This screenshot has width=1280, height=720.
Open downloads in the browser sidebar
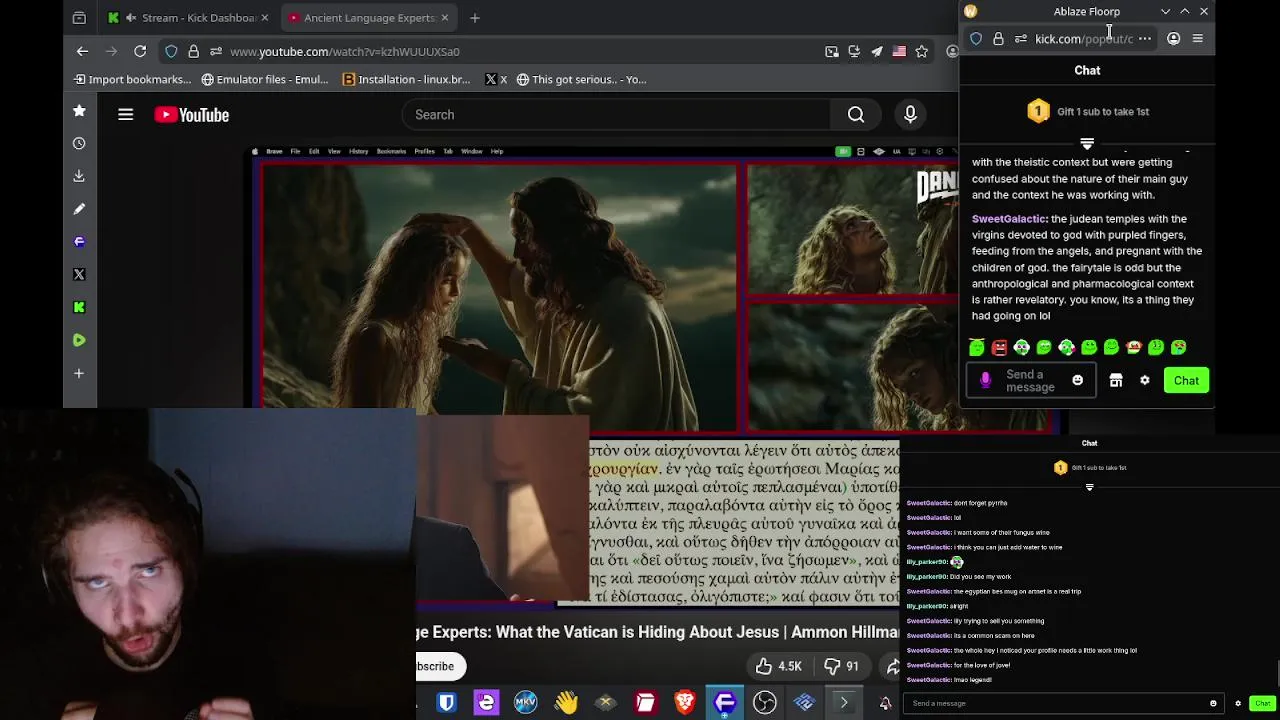click(79, 176)
